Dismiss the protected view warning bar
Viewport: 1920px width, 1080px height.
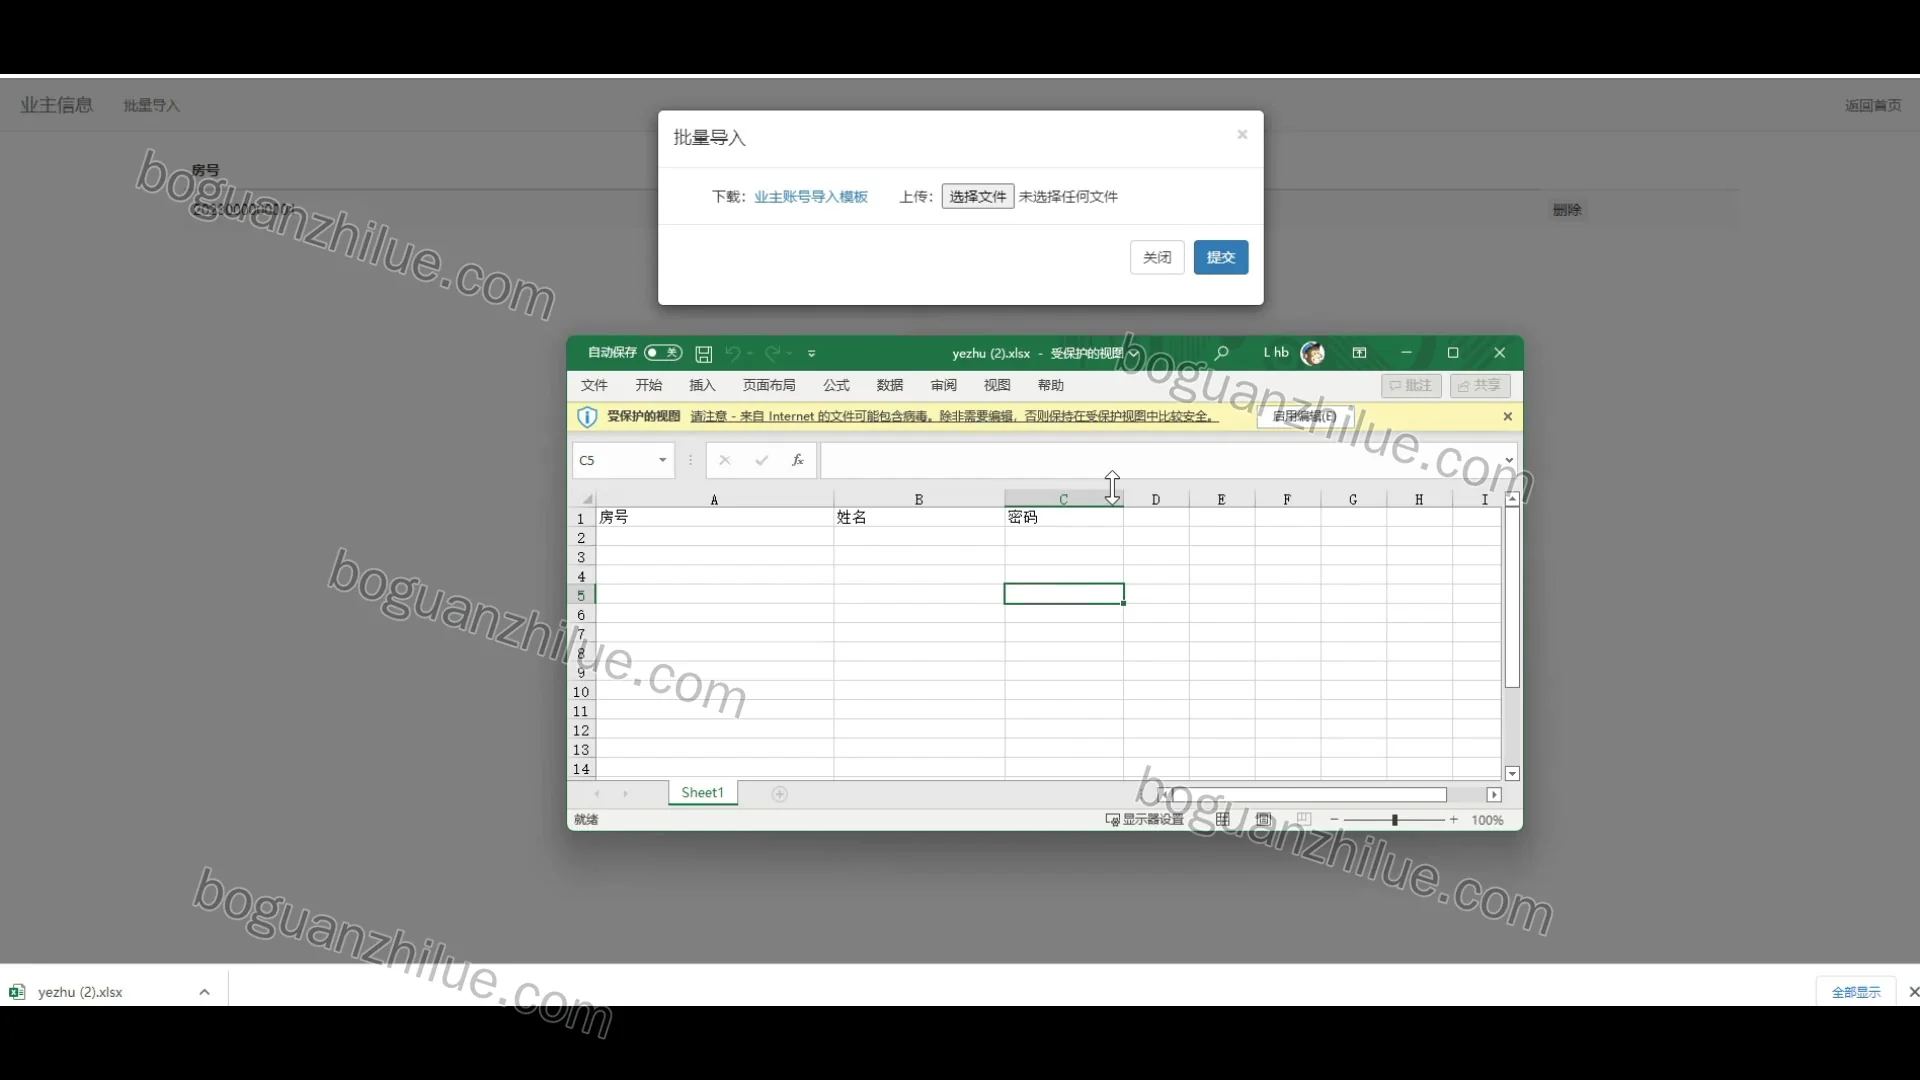pyautogui.click(x=1508, y=416)
